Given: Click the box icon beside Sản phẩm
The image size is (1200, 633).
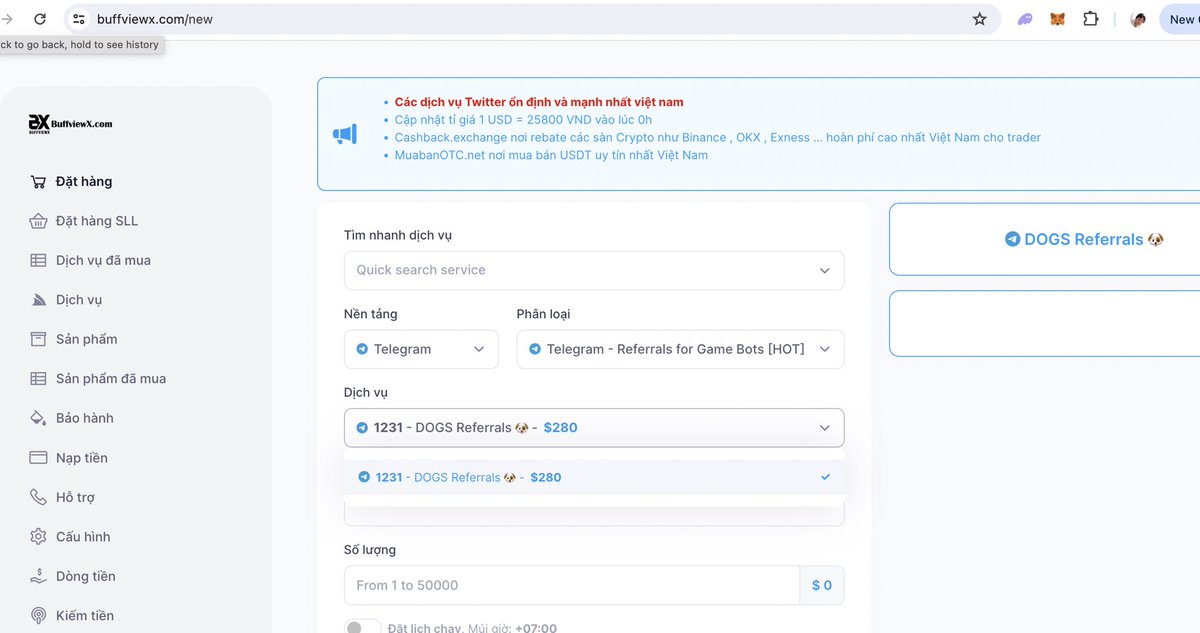Looking at the screenshot, I should point(38,339).
